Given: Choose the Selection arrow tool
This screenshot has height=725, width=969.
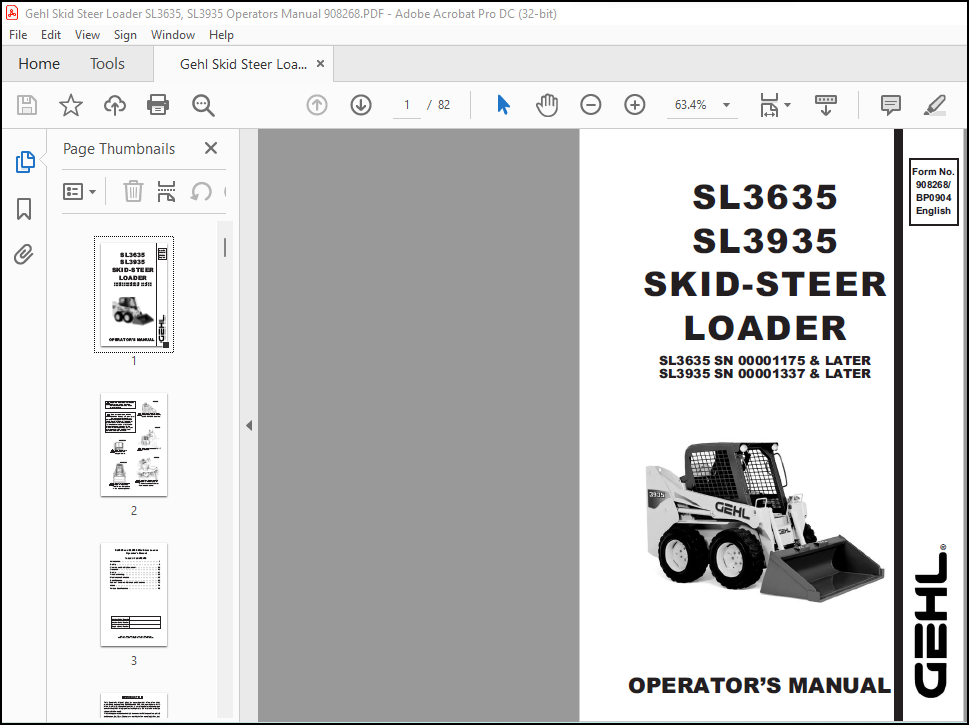Looking at the screenshot, I should (504, 105).
